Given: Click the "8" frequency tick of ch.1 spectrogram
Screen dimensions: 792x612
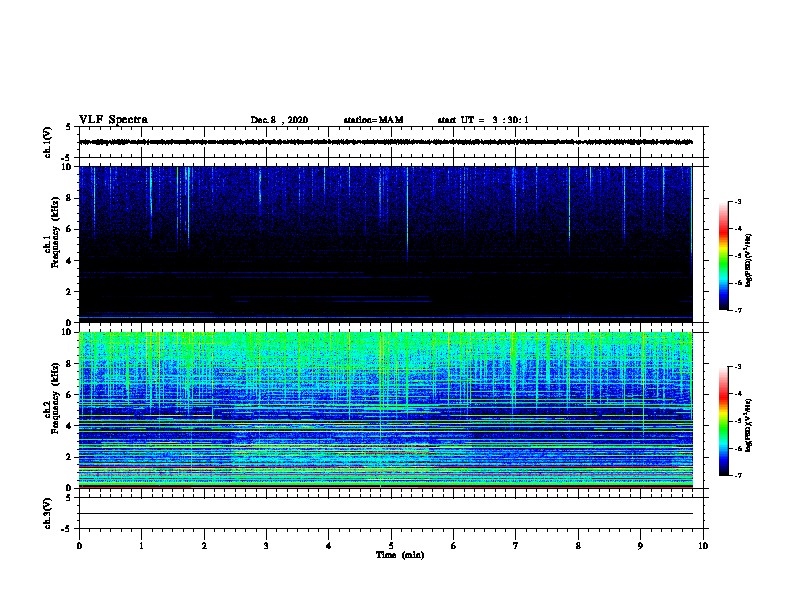Looking at the screenshot, I should tap(69, 198).
